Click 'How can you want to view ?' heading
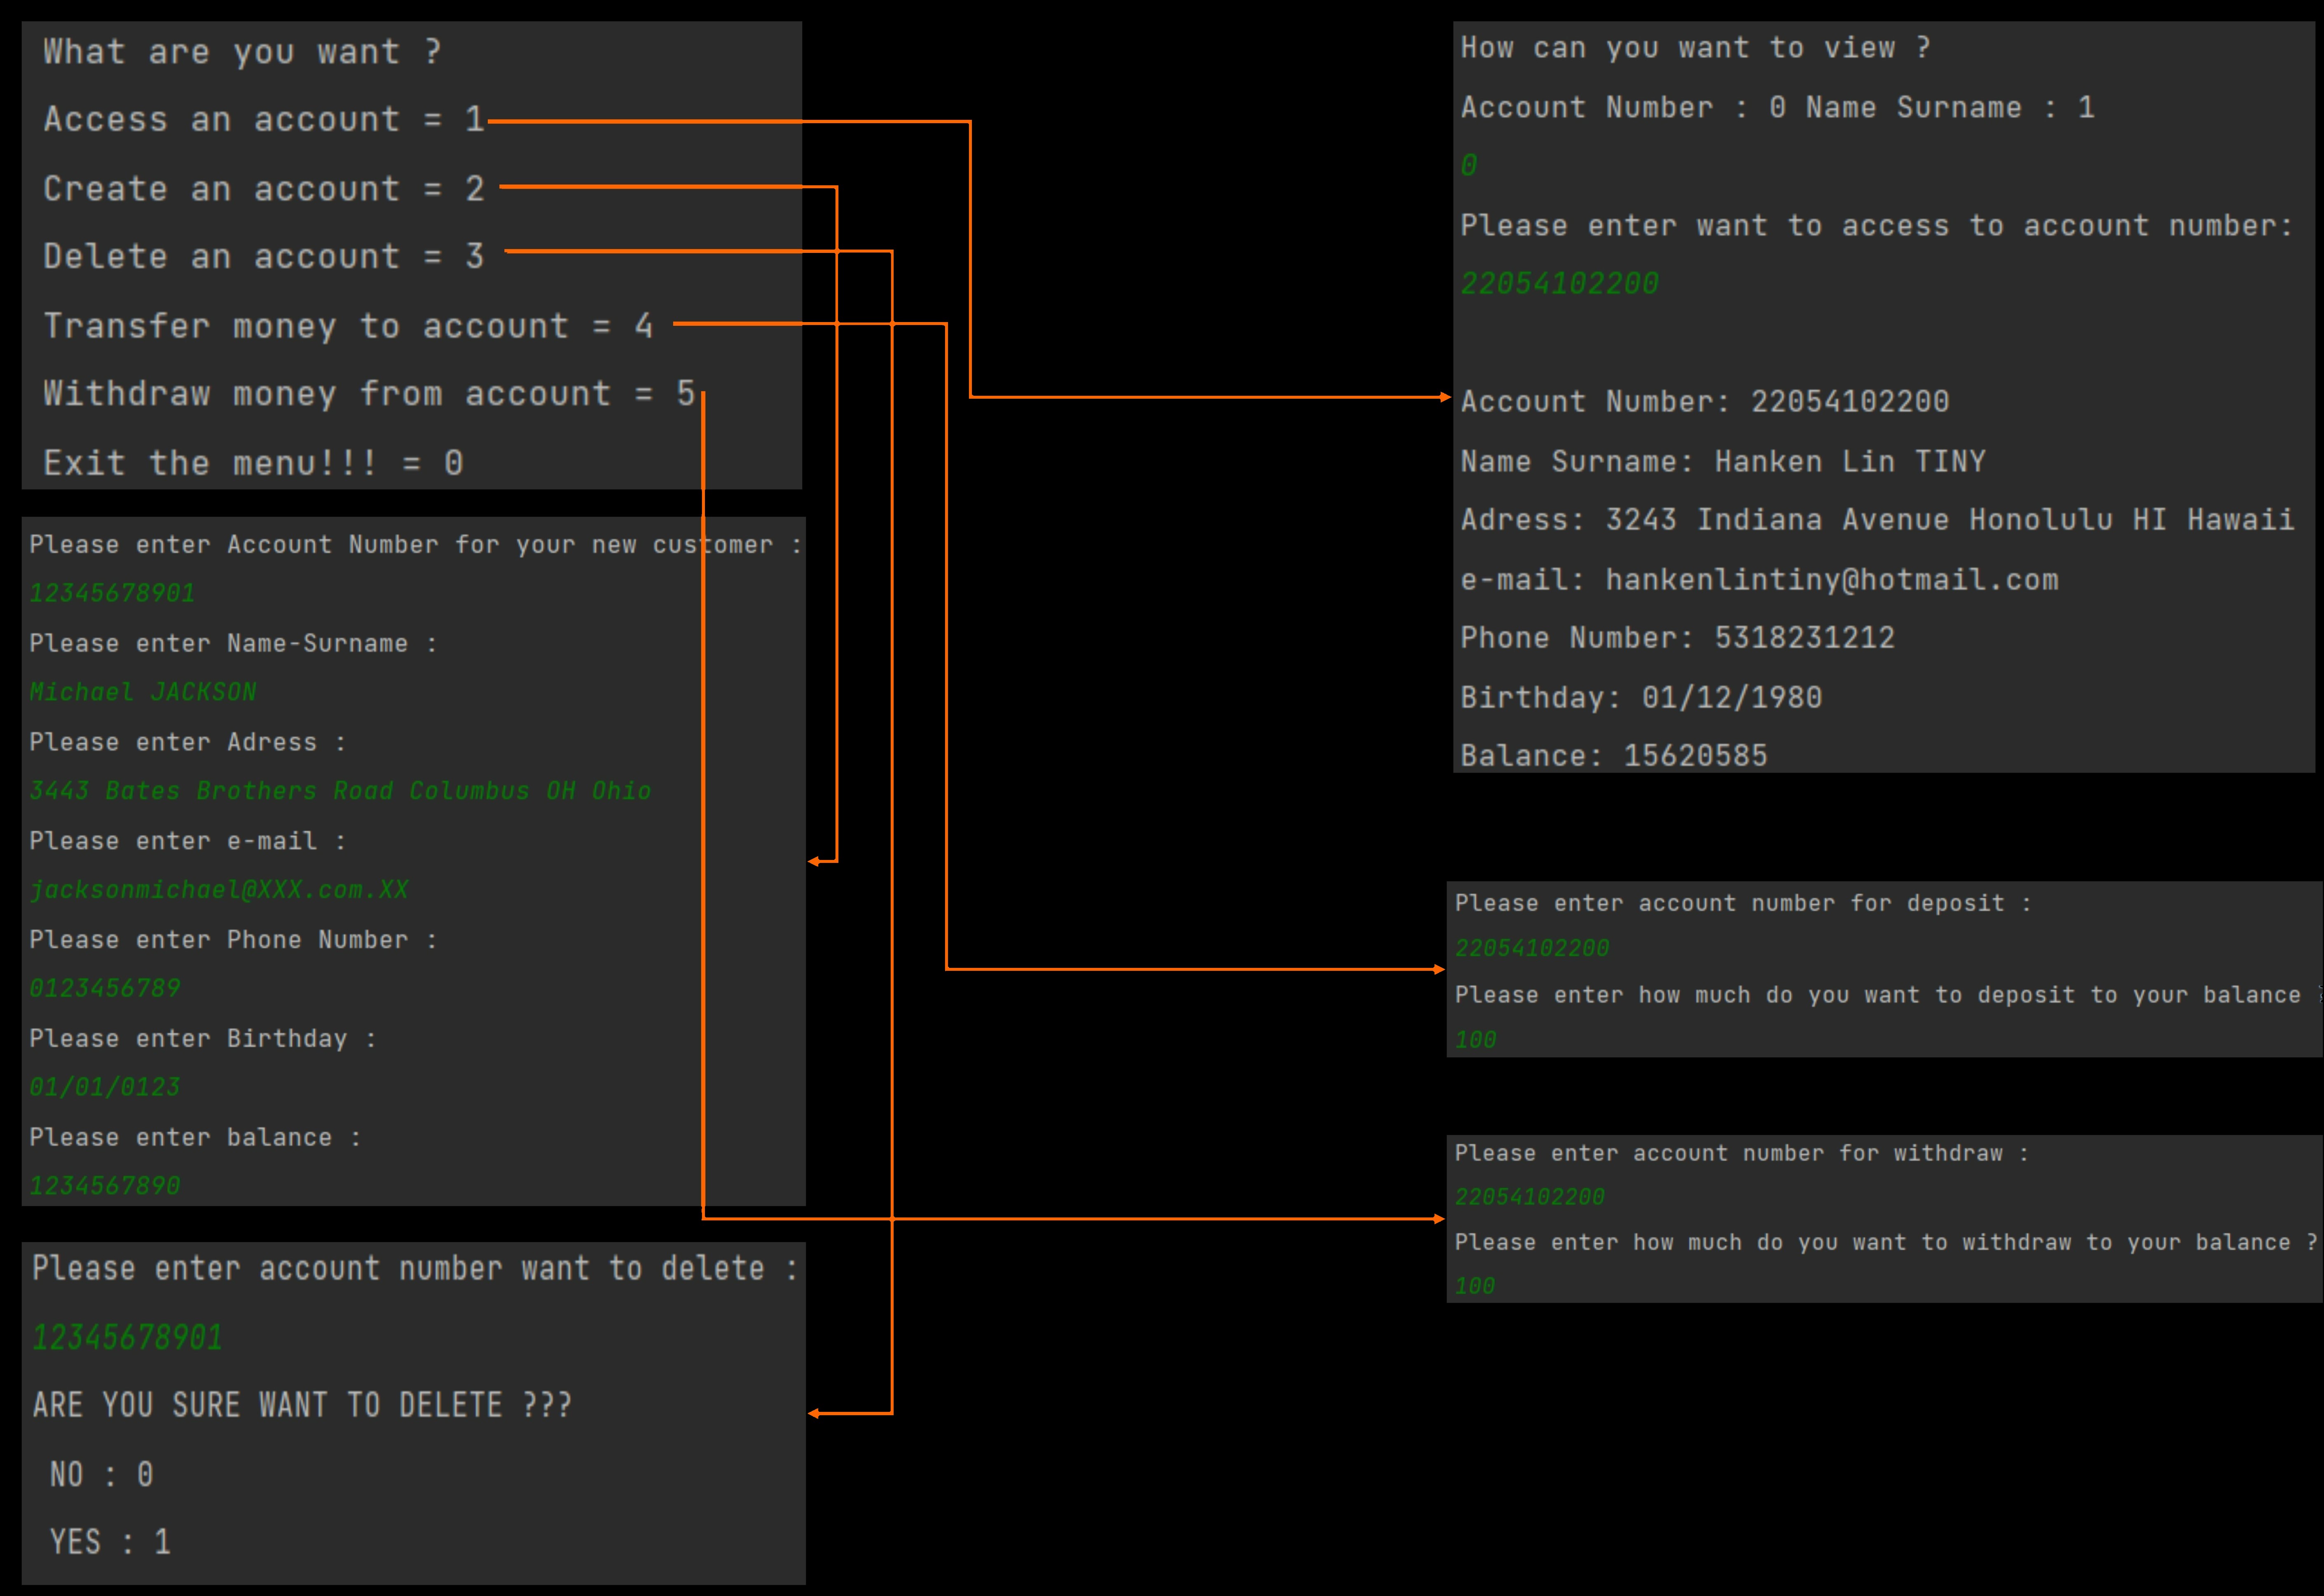Image resolution: width=2324 pixels, height=1596 pixels. point(1694,48)
